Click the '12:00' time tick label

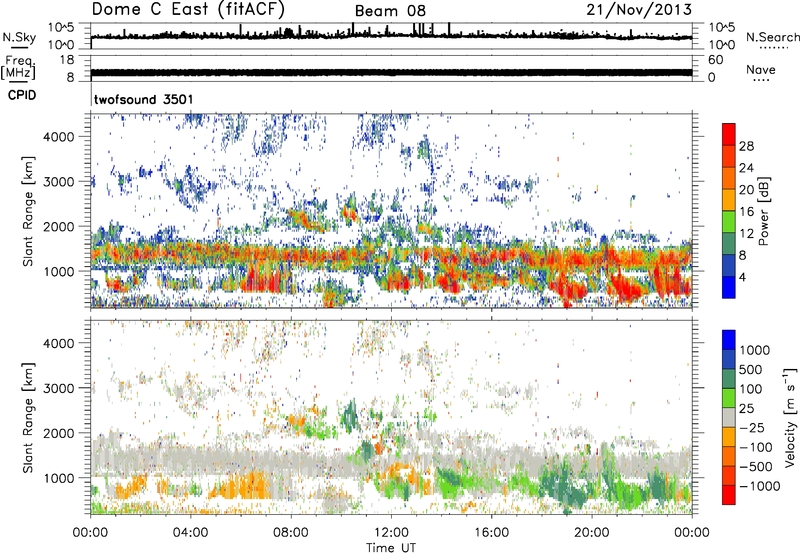[391, 533]
